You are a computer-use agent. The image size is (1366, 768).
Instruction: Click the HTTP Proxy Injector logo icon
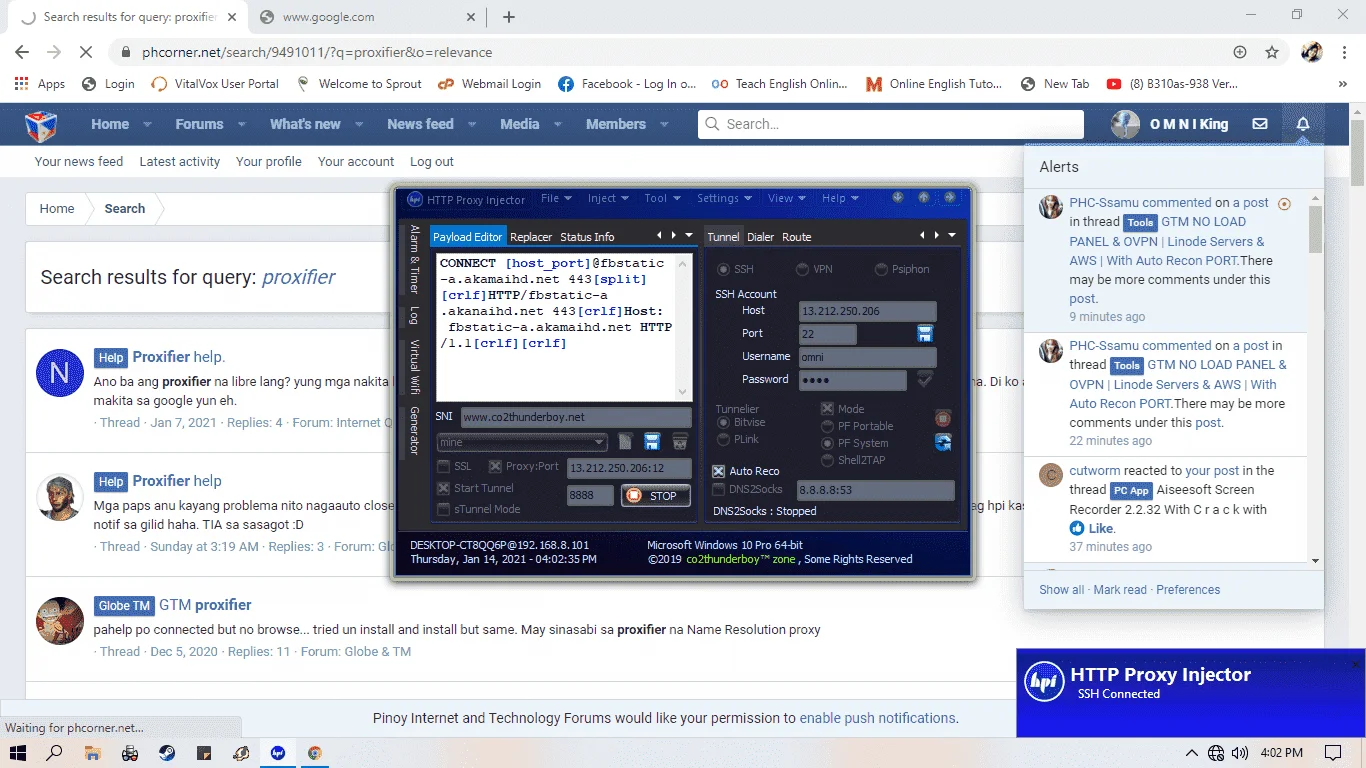click(415, 199)
